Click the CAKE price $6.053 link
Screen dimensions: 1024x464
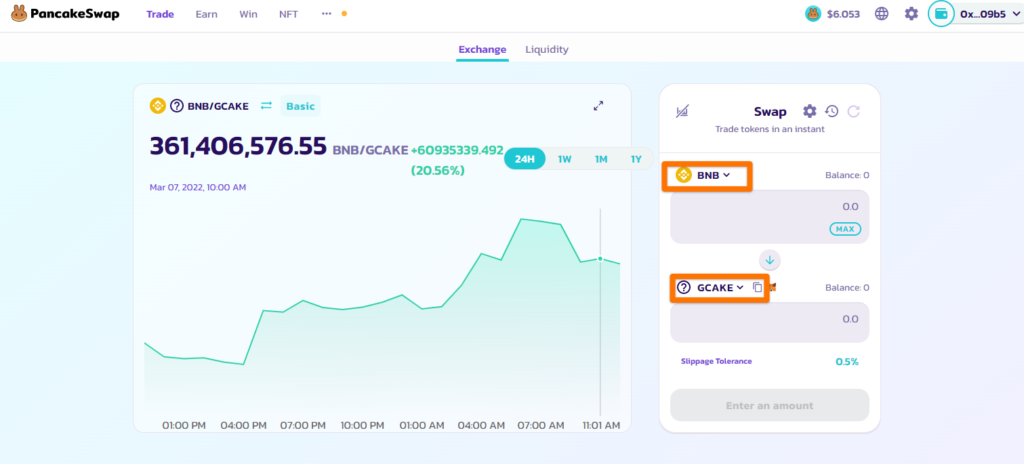coord(833,14)
